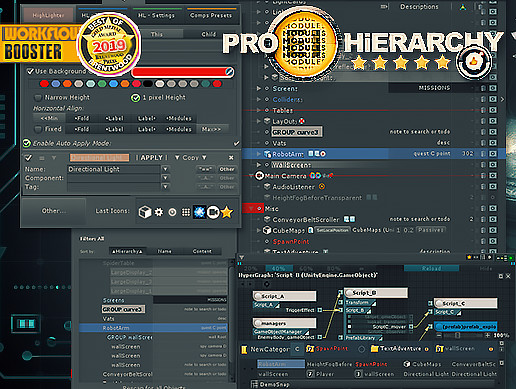The height and width of the screenshot is (389, 516).
Task: Open the Component field dropdown arrow
Action: pos(165,178)
